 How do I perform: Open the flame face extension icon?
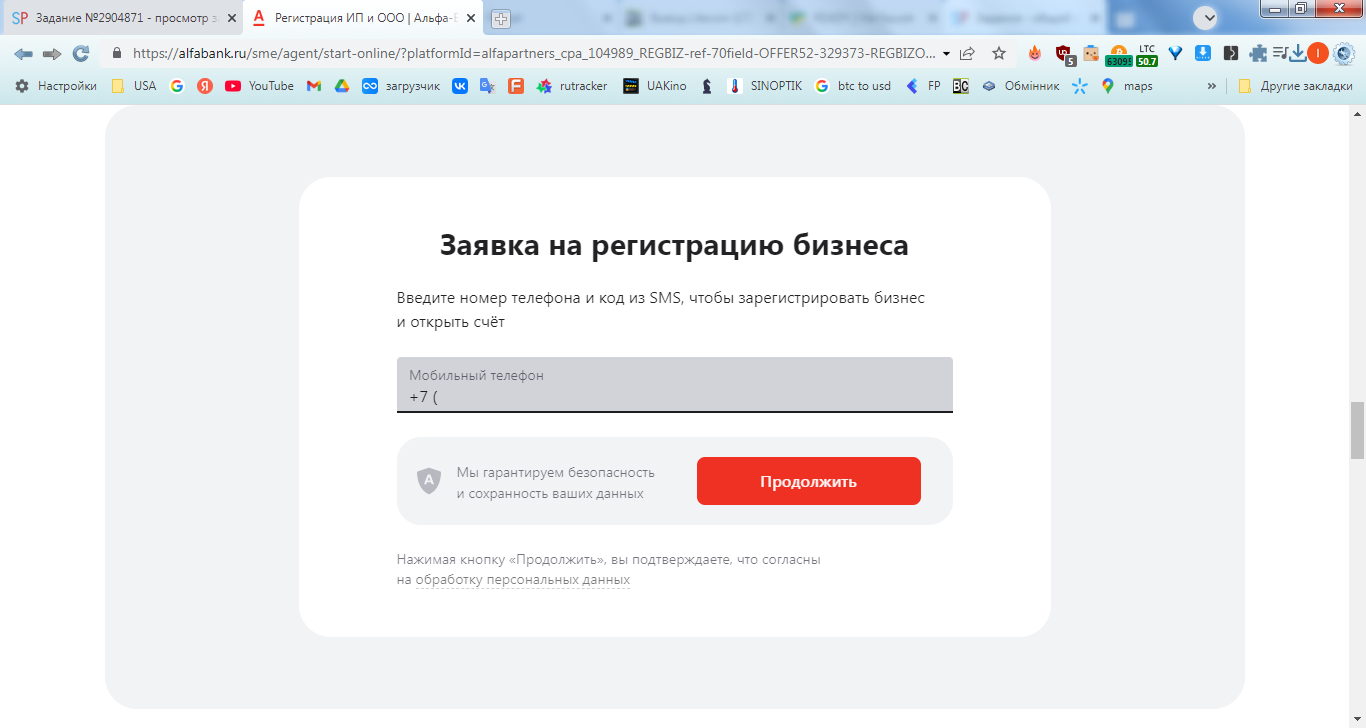click(1035, 53)
